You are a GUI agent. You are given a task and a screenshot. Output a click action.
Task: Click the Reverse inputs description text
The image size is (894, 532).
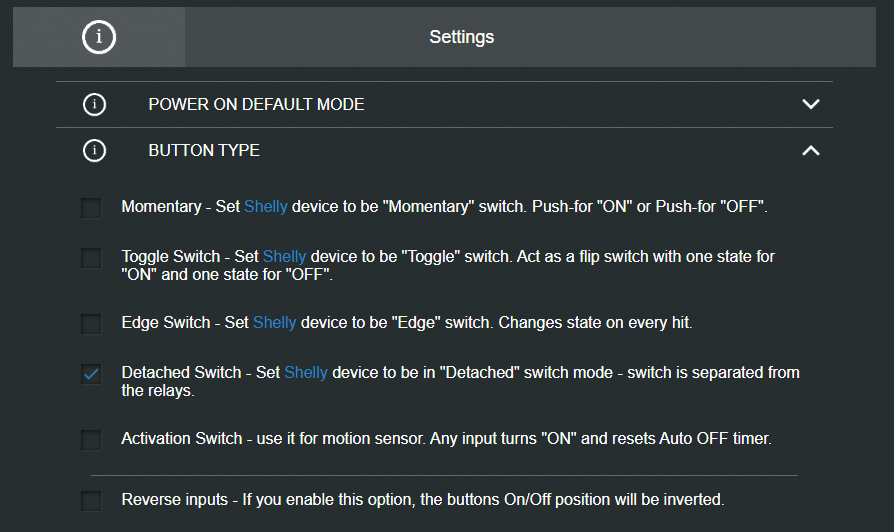tap(422, 499)
